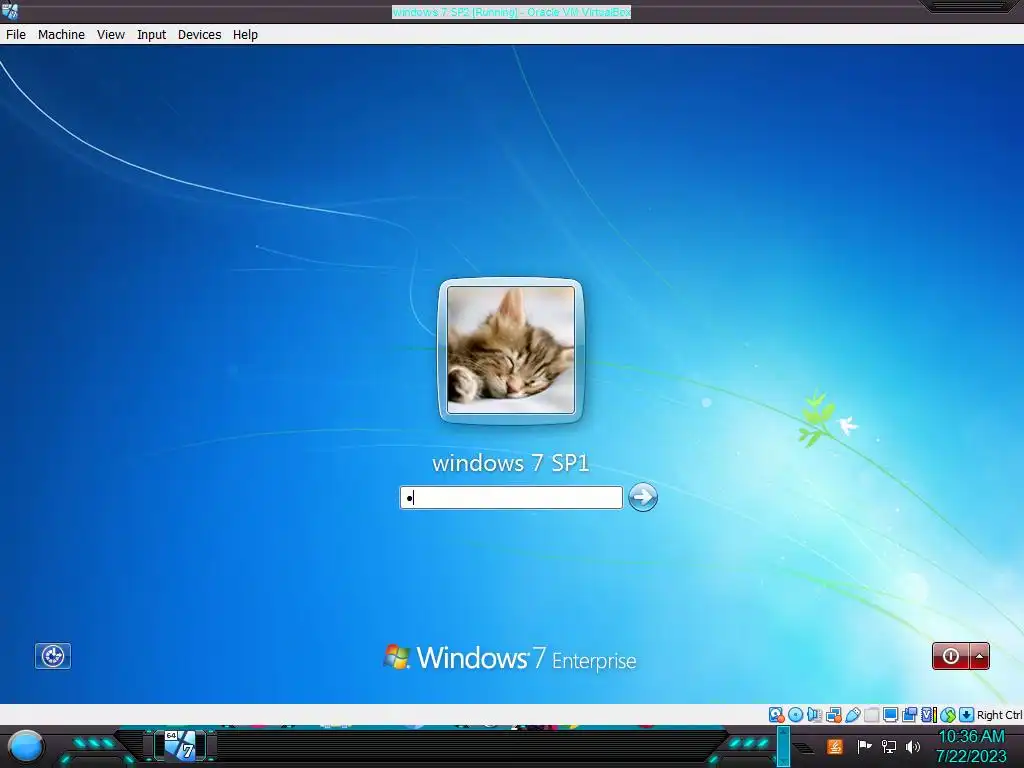Open the Ease of Access button
The image size is (1024, 768).
pyautogui.click(x=53, y=656)
